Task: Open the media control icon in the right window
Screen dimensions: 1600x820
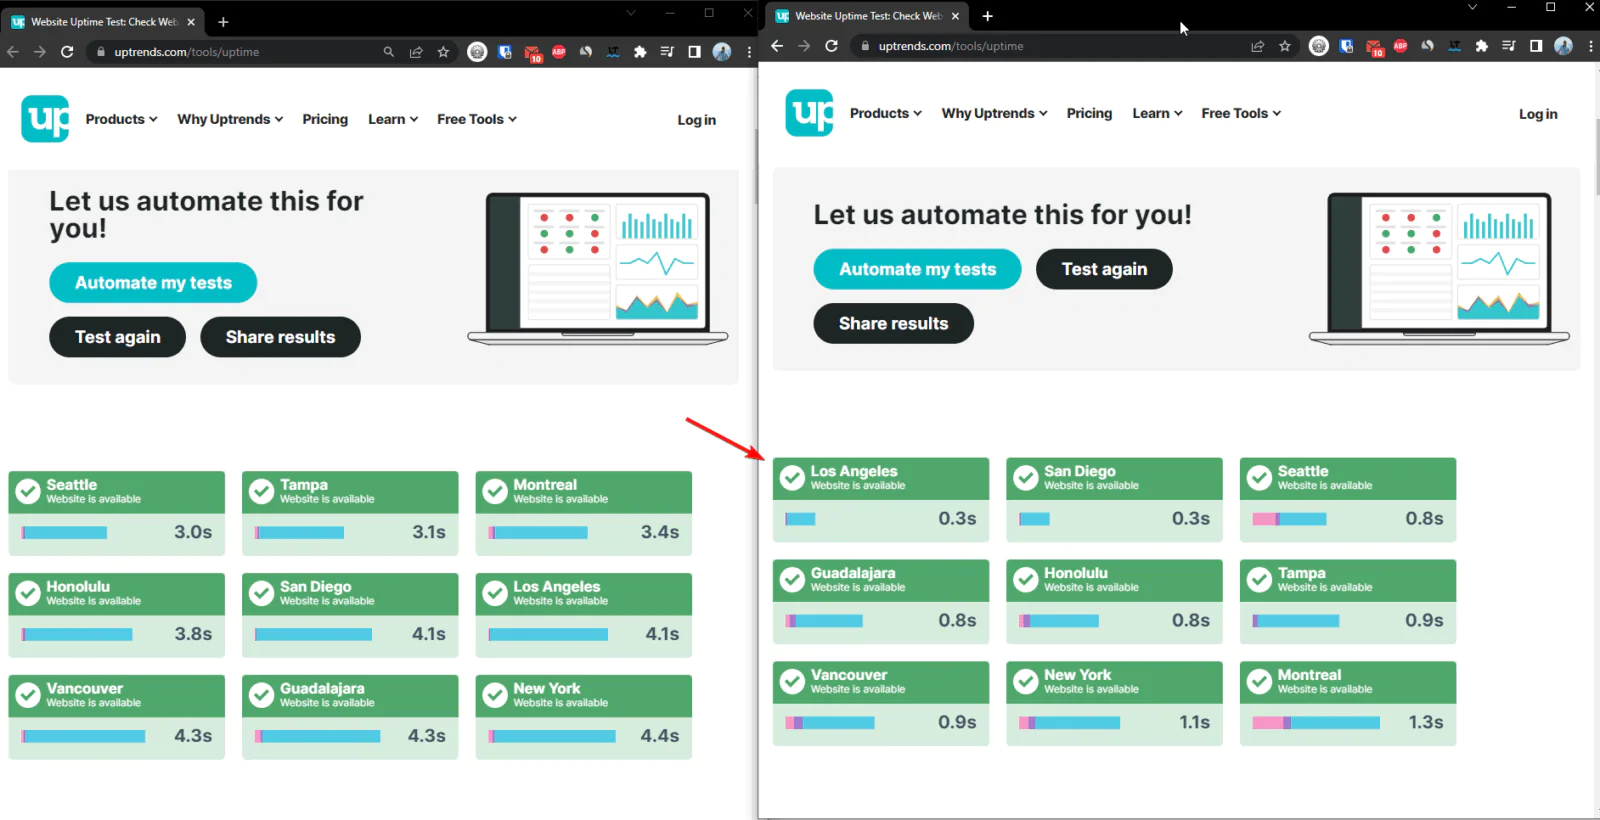Action: [1509, 46]
